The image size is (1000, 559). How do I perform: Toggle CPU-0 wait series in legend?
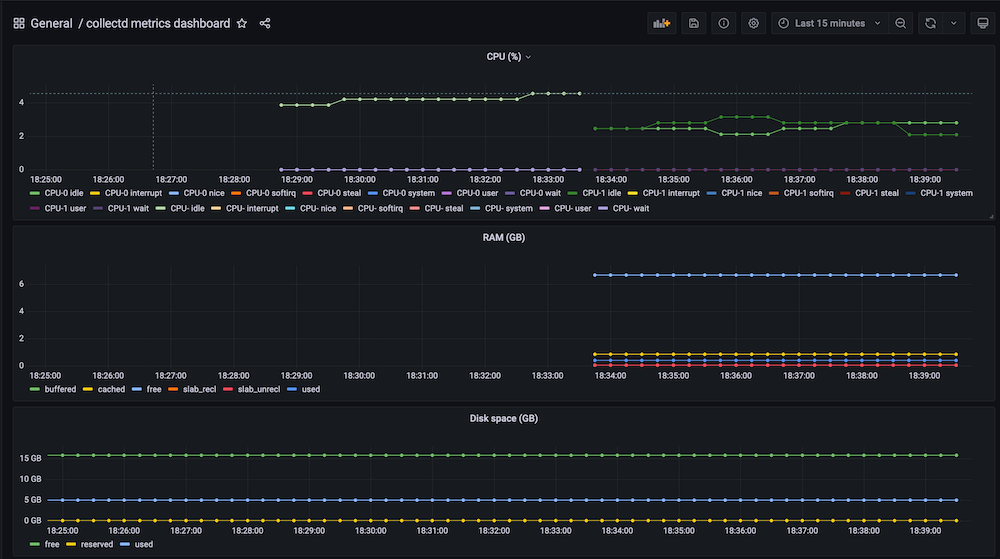pyautogui.click(x=540, y=193)
